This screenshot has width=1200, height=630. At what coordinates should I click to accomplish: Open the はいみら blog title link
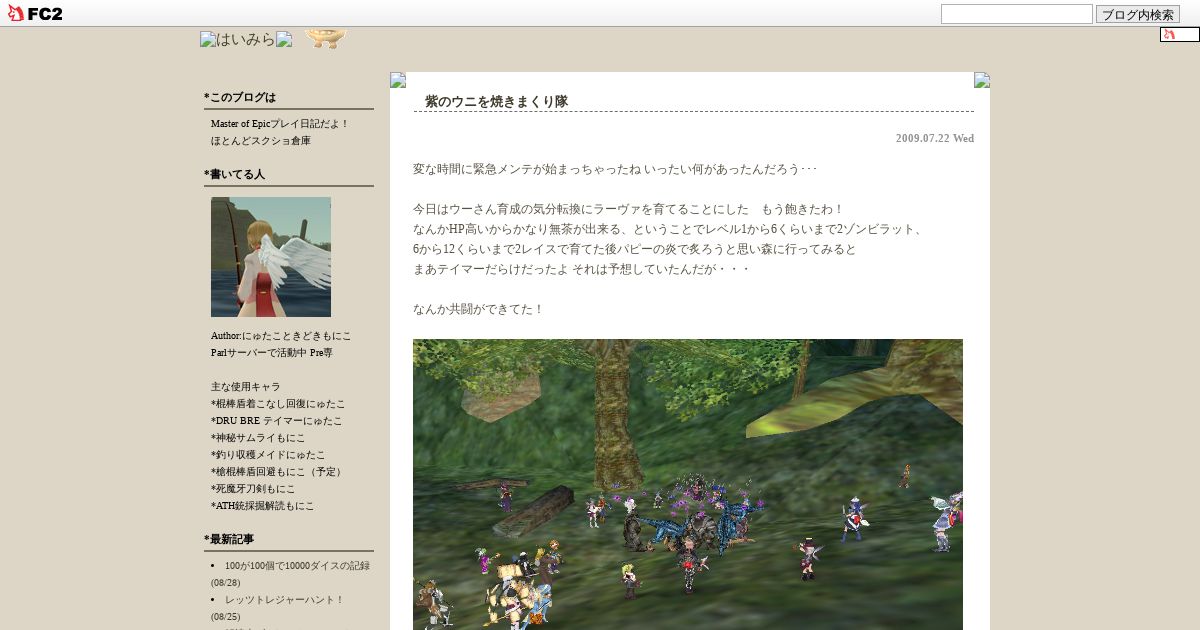coord(246,39)
